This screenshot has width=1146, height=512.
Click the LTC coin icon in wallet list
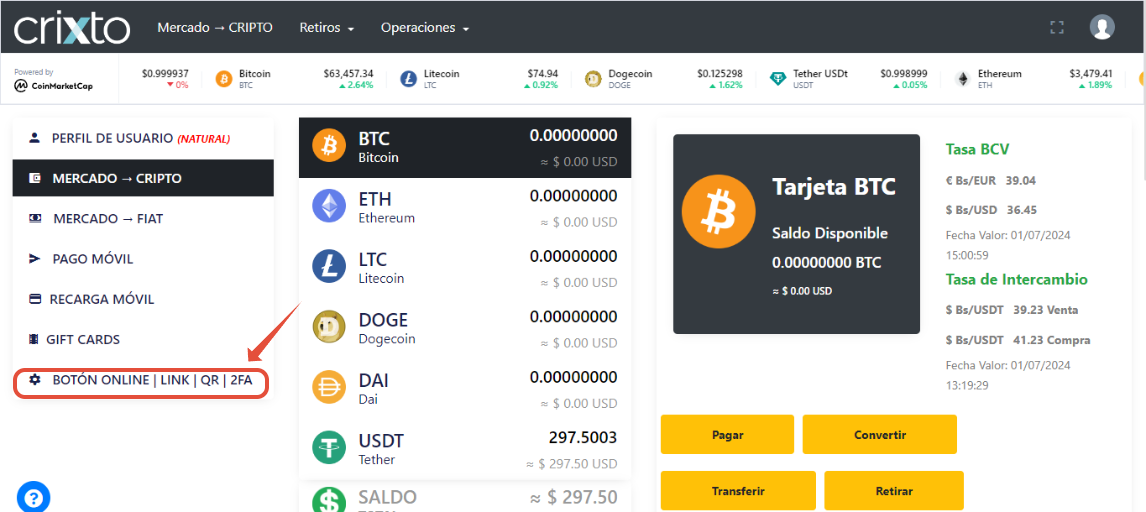click(329, 267)
